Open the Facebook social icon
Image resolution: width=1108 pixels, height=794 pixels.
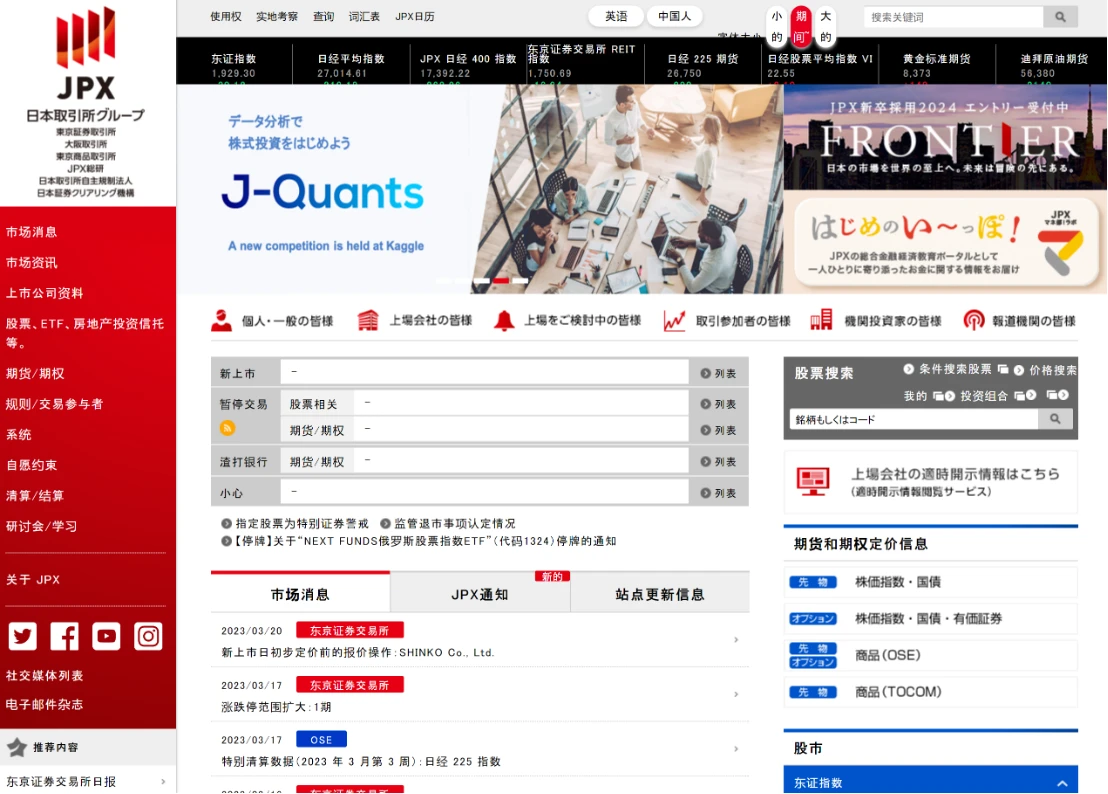pos(64,636)
